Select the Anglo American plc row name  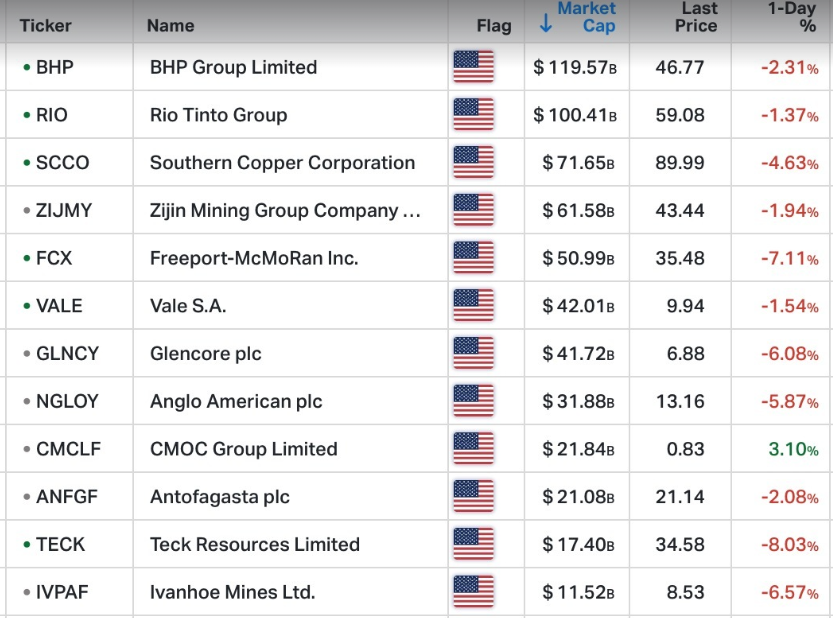tap(236, 401)
